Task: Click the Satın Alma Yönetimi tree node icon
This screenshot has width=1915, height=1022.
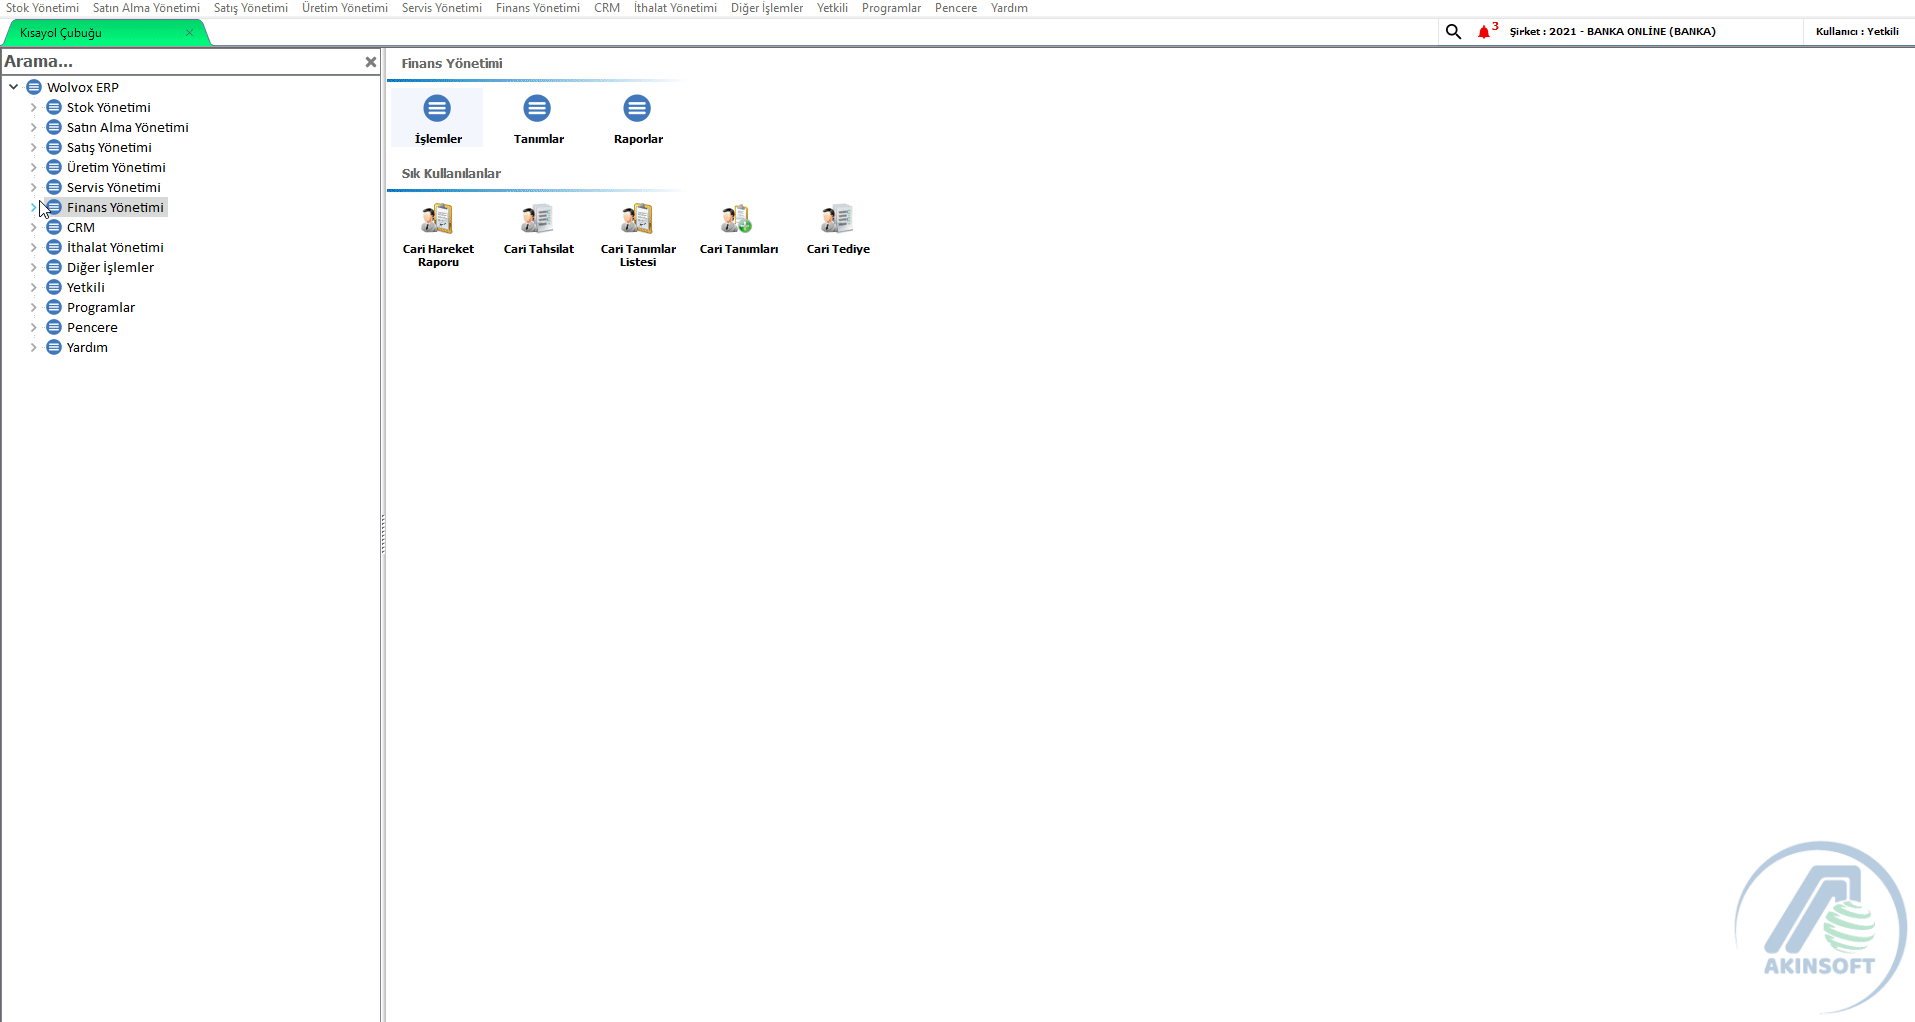Action: pyautogui.click(x=54, y=127)
